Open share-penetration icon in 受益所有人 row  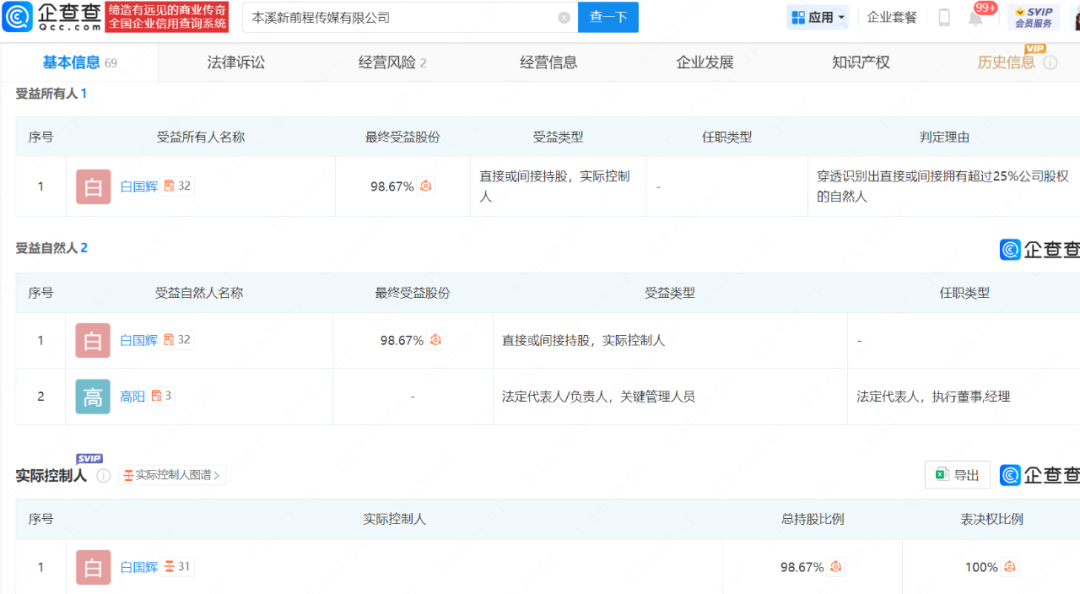[426, 186]
